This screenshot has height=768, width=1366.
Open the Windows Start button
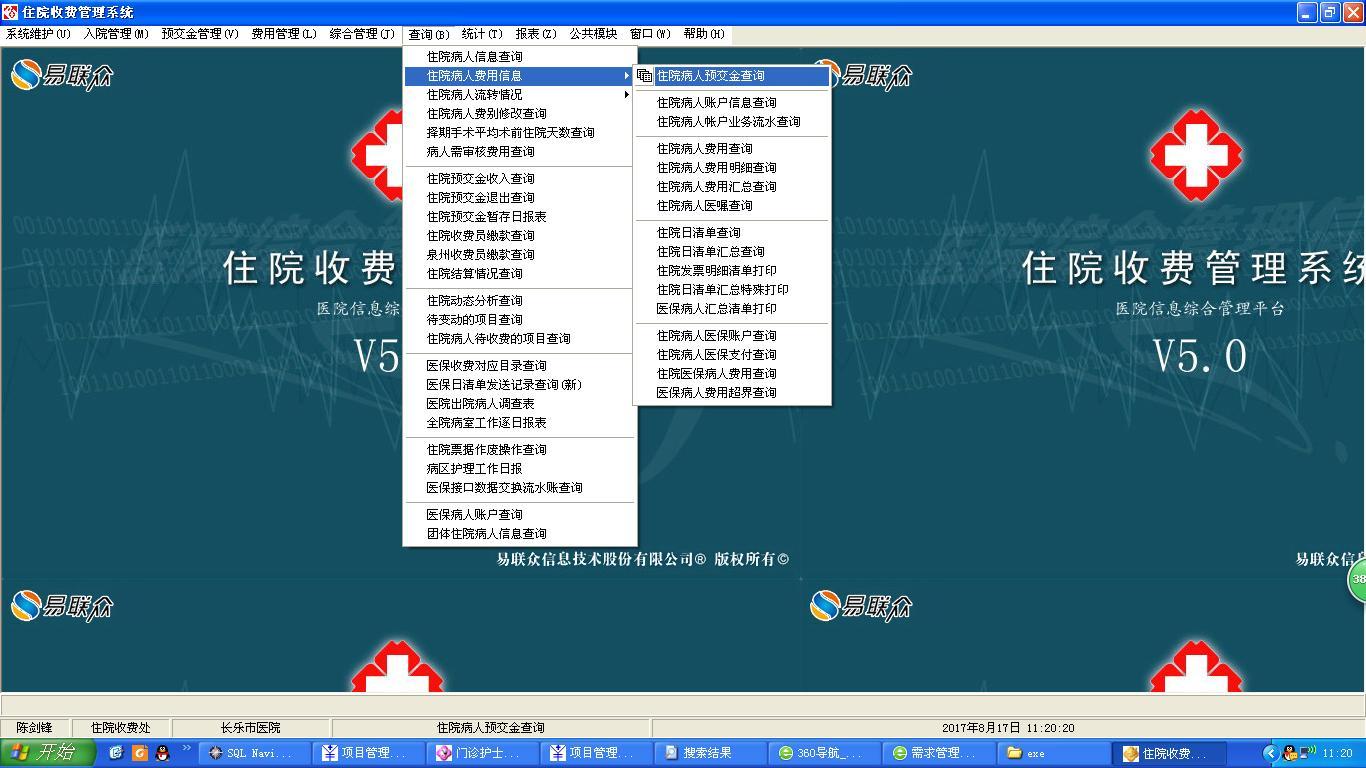click(x=48, y=753)
